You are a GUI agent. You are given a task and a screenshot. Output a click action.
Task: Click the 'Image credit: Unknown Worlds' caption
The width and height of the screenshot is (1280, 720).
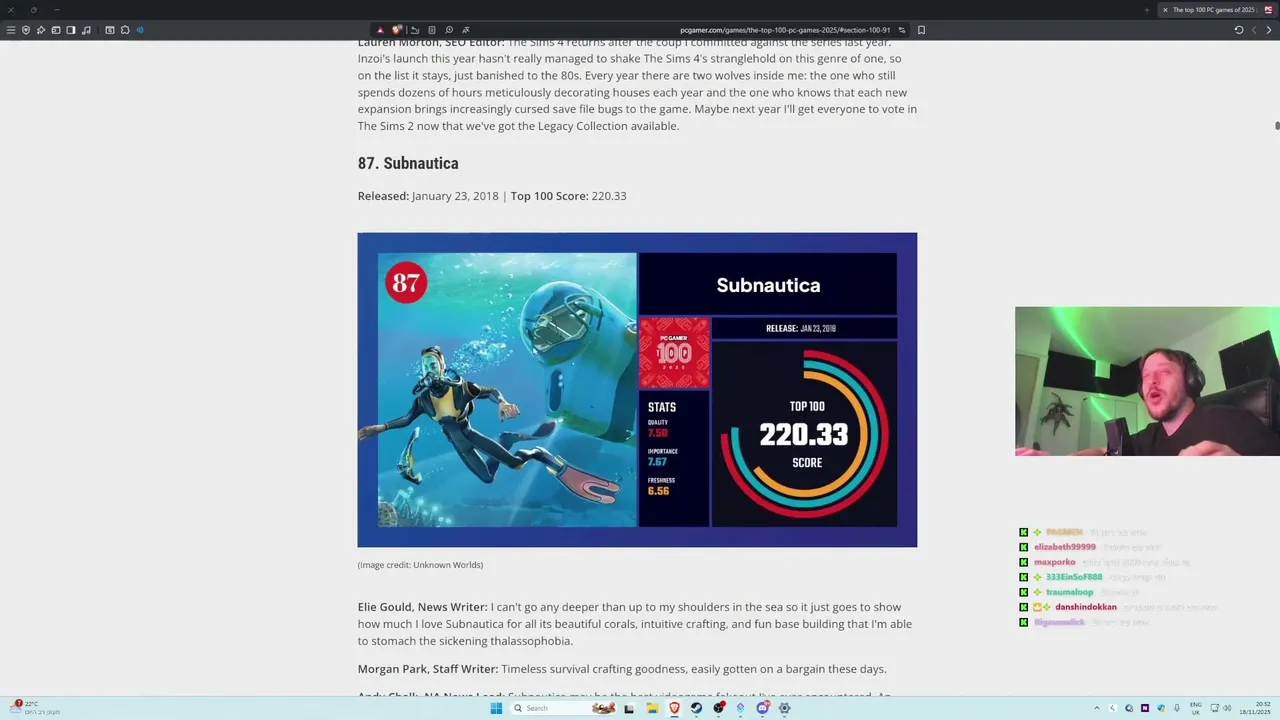420,565
